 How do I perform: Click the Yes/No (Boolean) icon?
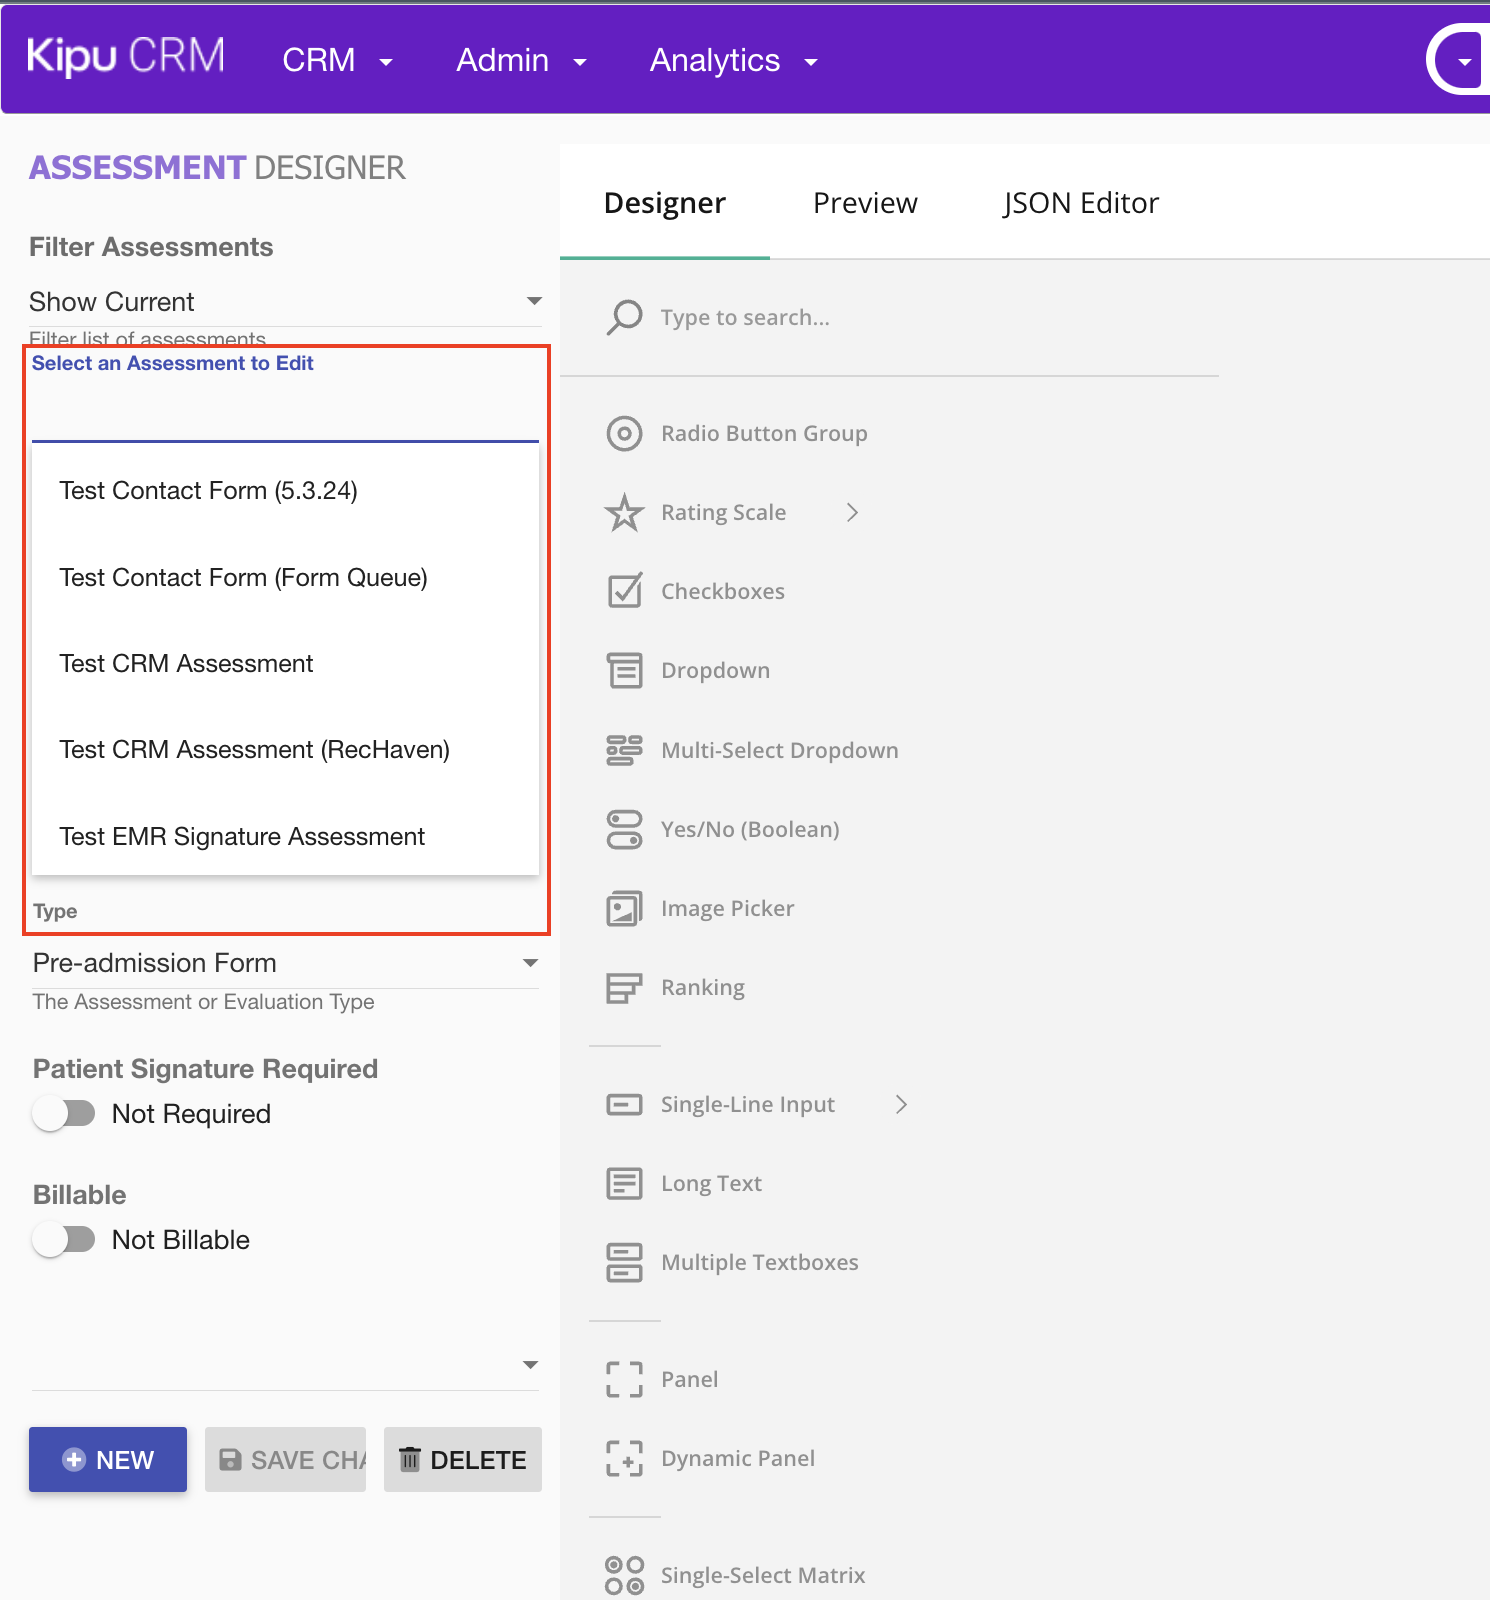[x=624, y=829]
